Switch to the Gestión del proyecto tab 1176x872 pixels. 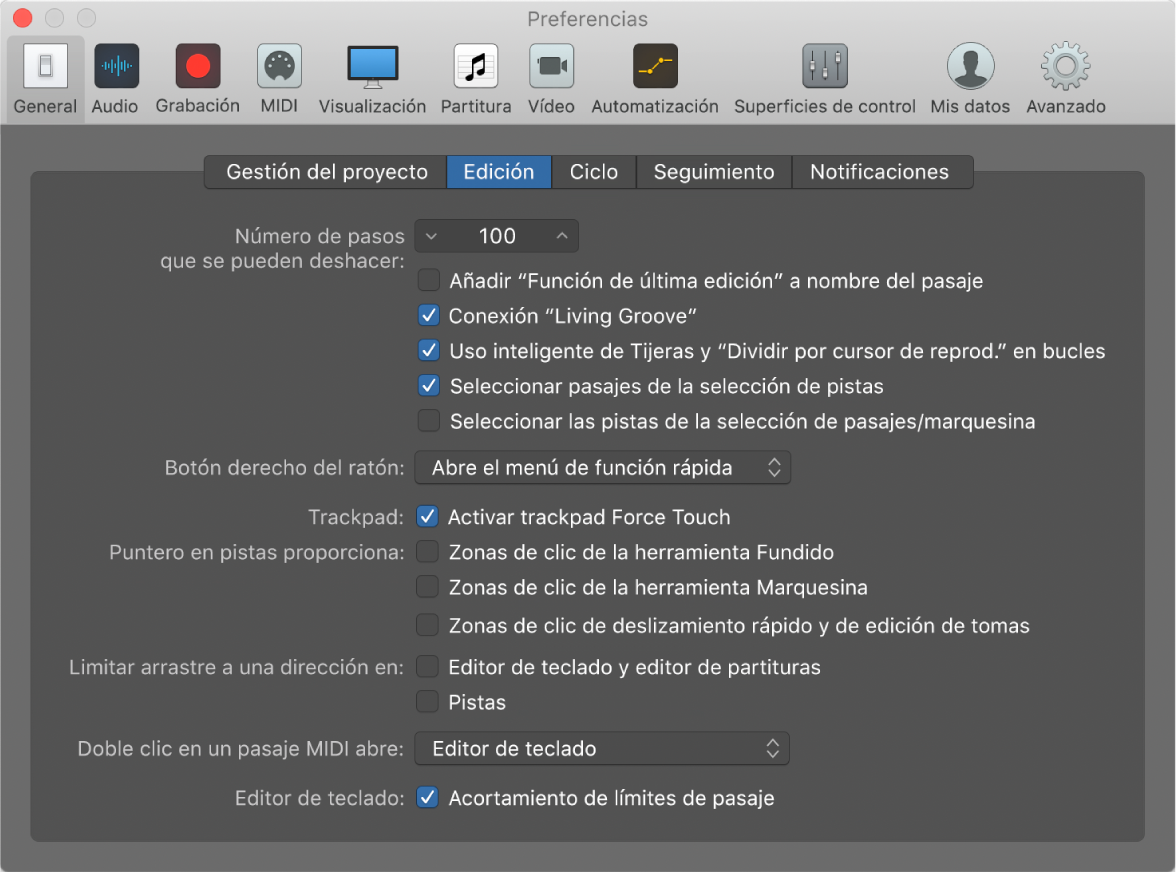pos(326,172)
